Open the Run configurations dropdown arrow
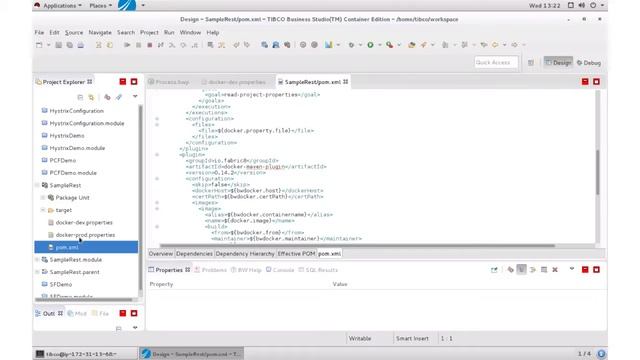Screen dimensions: 640x360 (x=379, y=45)
